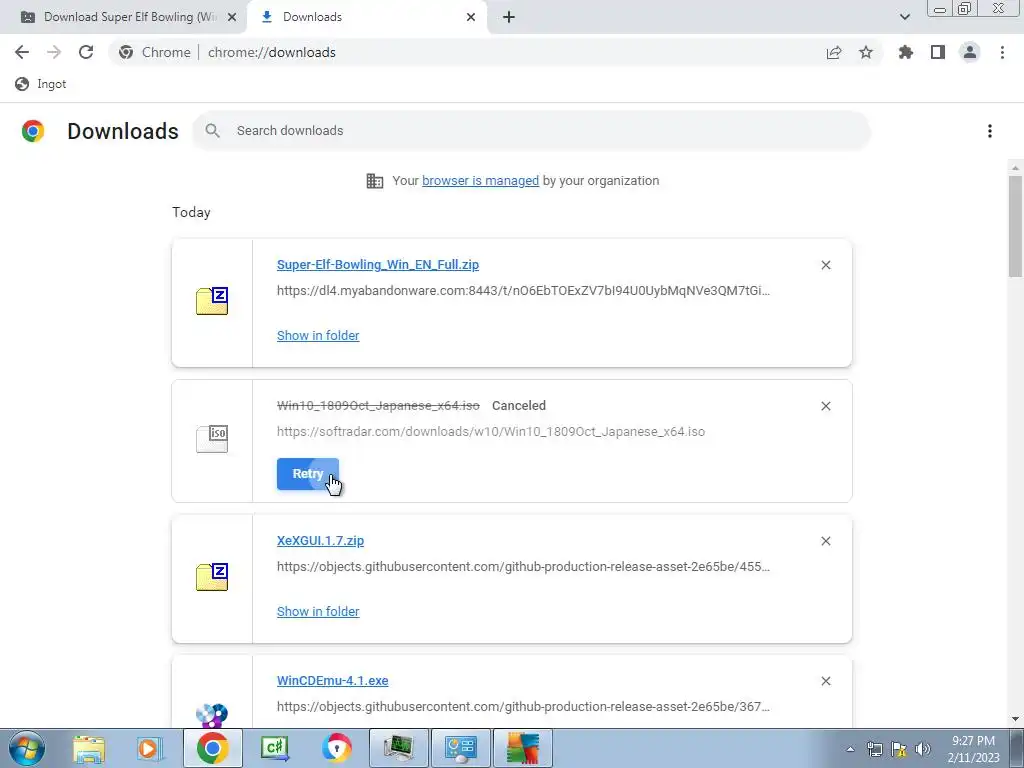Remove XeXGUI.1.7.zip from the list

tap(825, 541)
